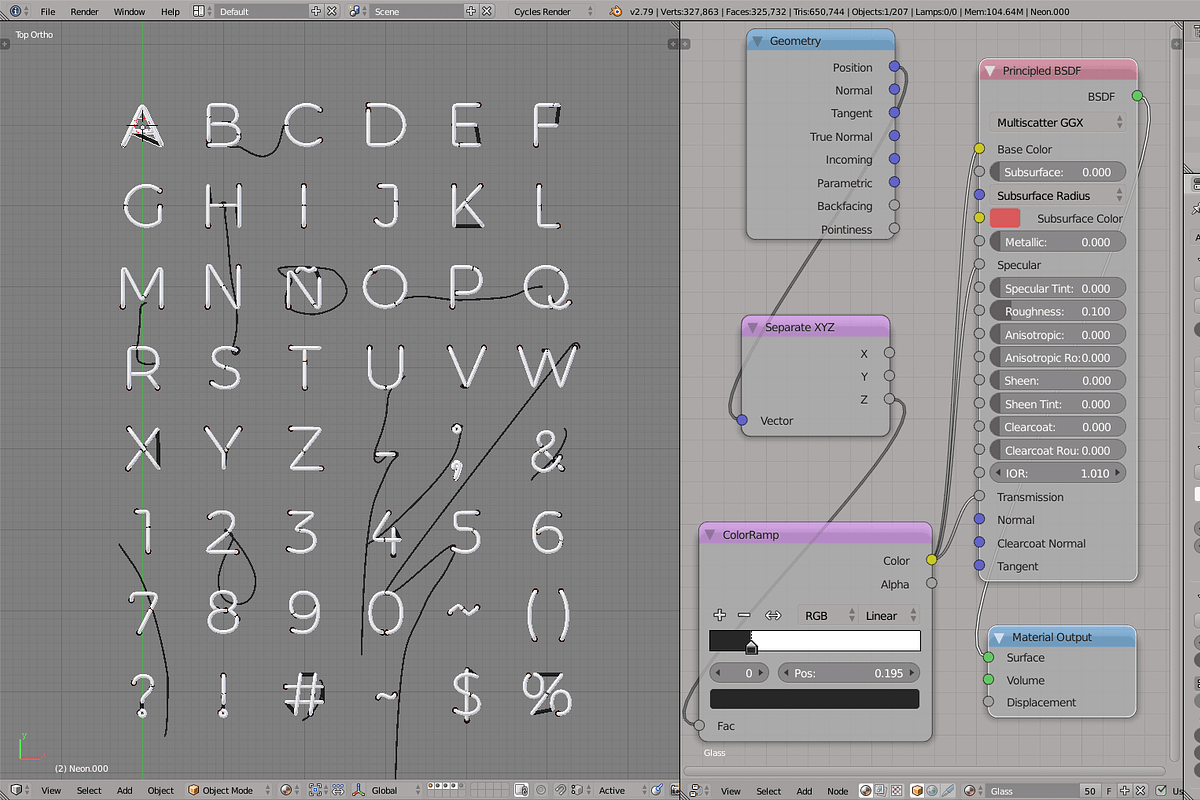This screenshot has width=1200, height=800.
Task: Select shader nodes tree type
Action: (865, 790)
